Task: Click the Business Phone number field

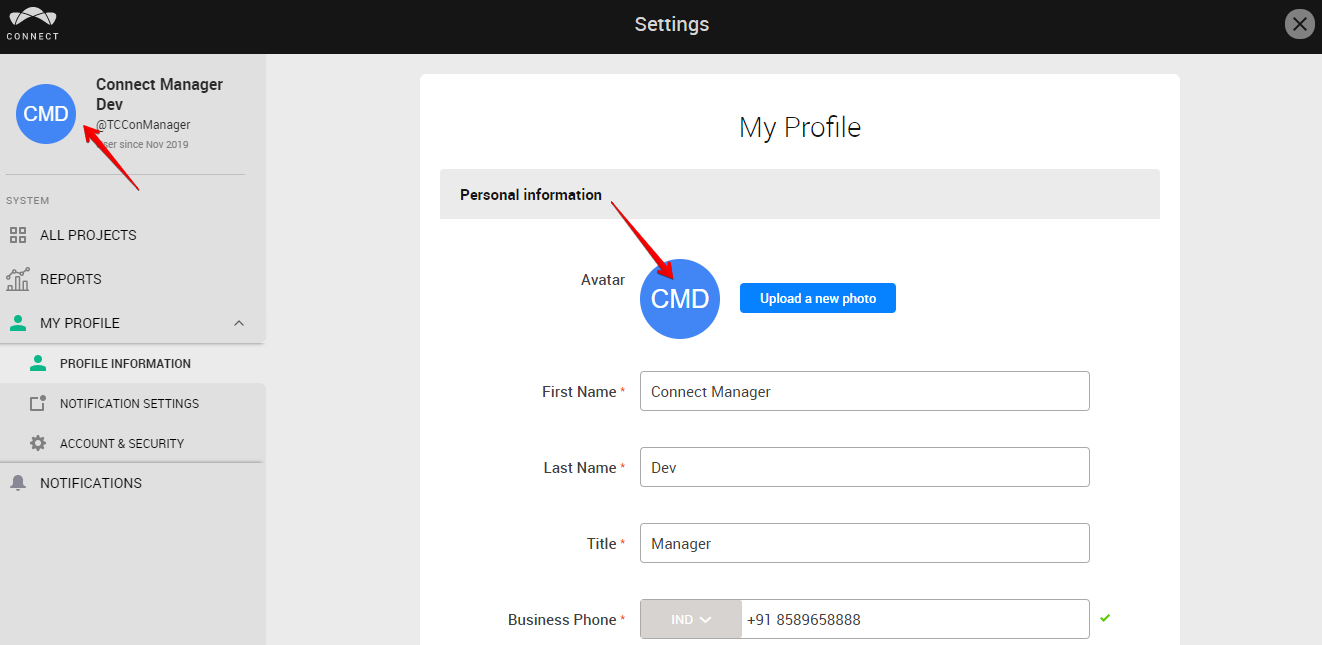Action: (x=915, y=619)
